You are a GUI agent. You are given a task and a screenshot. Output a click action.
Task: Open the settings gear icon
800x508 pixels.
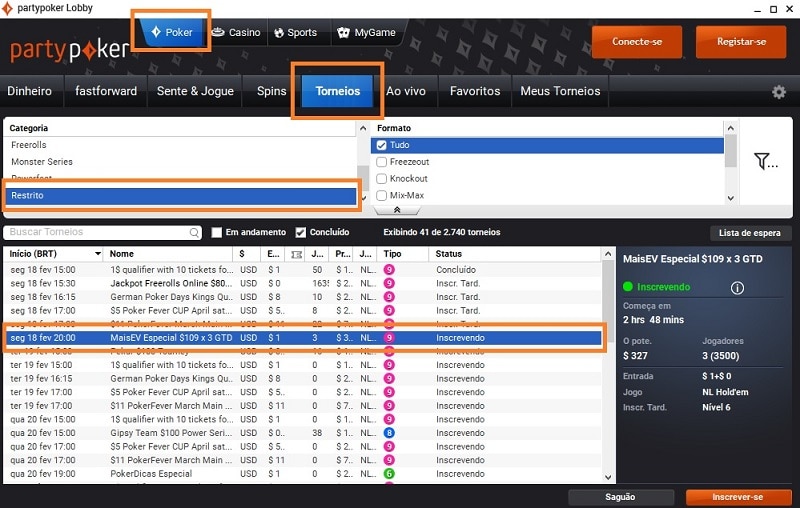tap(779, 92)
